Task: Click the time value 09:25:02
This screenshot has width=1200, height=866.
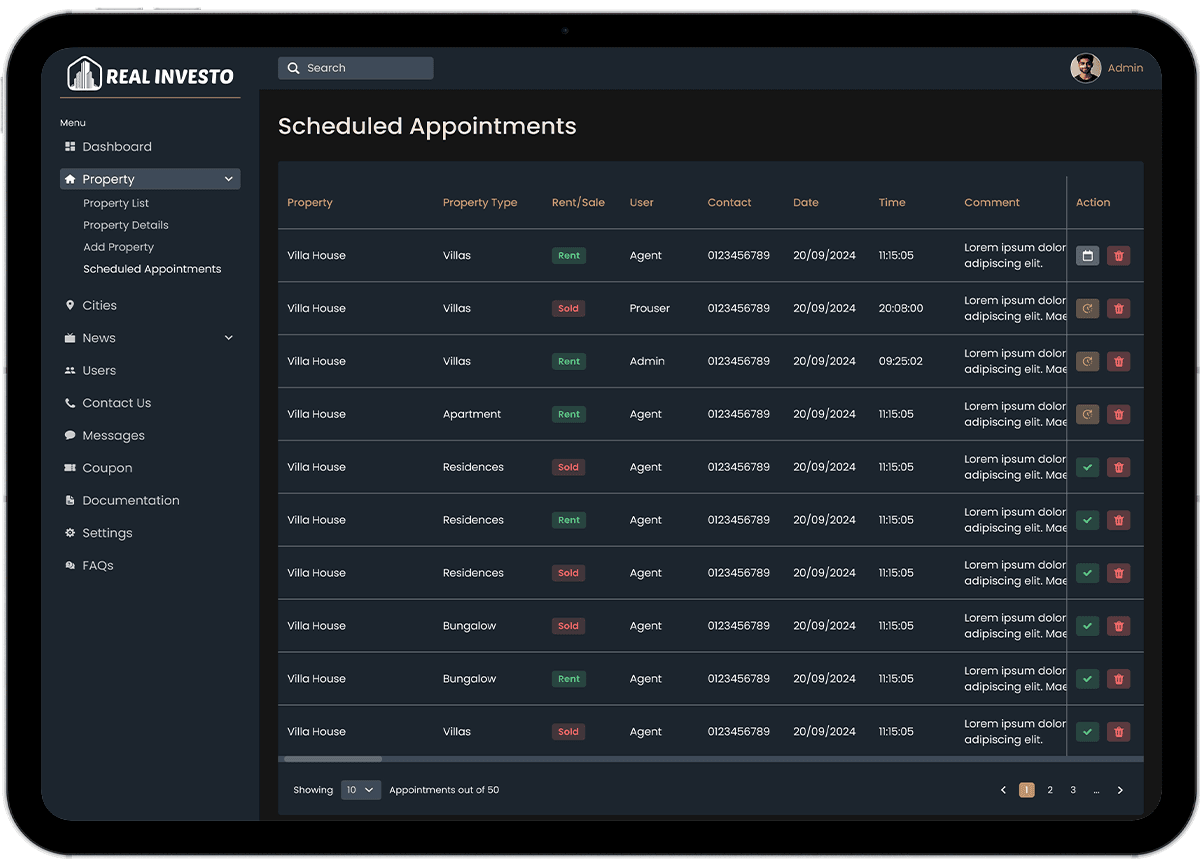Action: click(901, 362)
